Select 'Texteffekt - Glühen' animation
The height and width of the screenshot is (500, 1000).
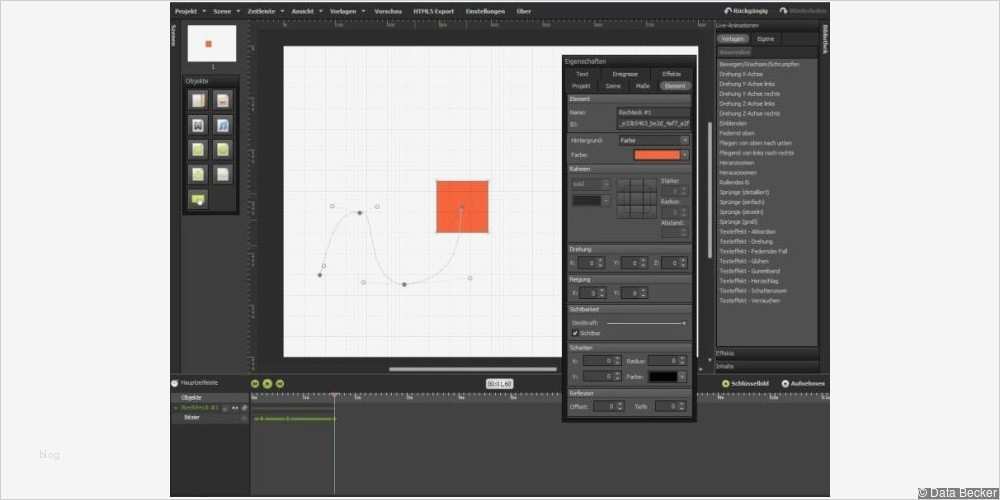point(745,261)
